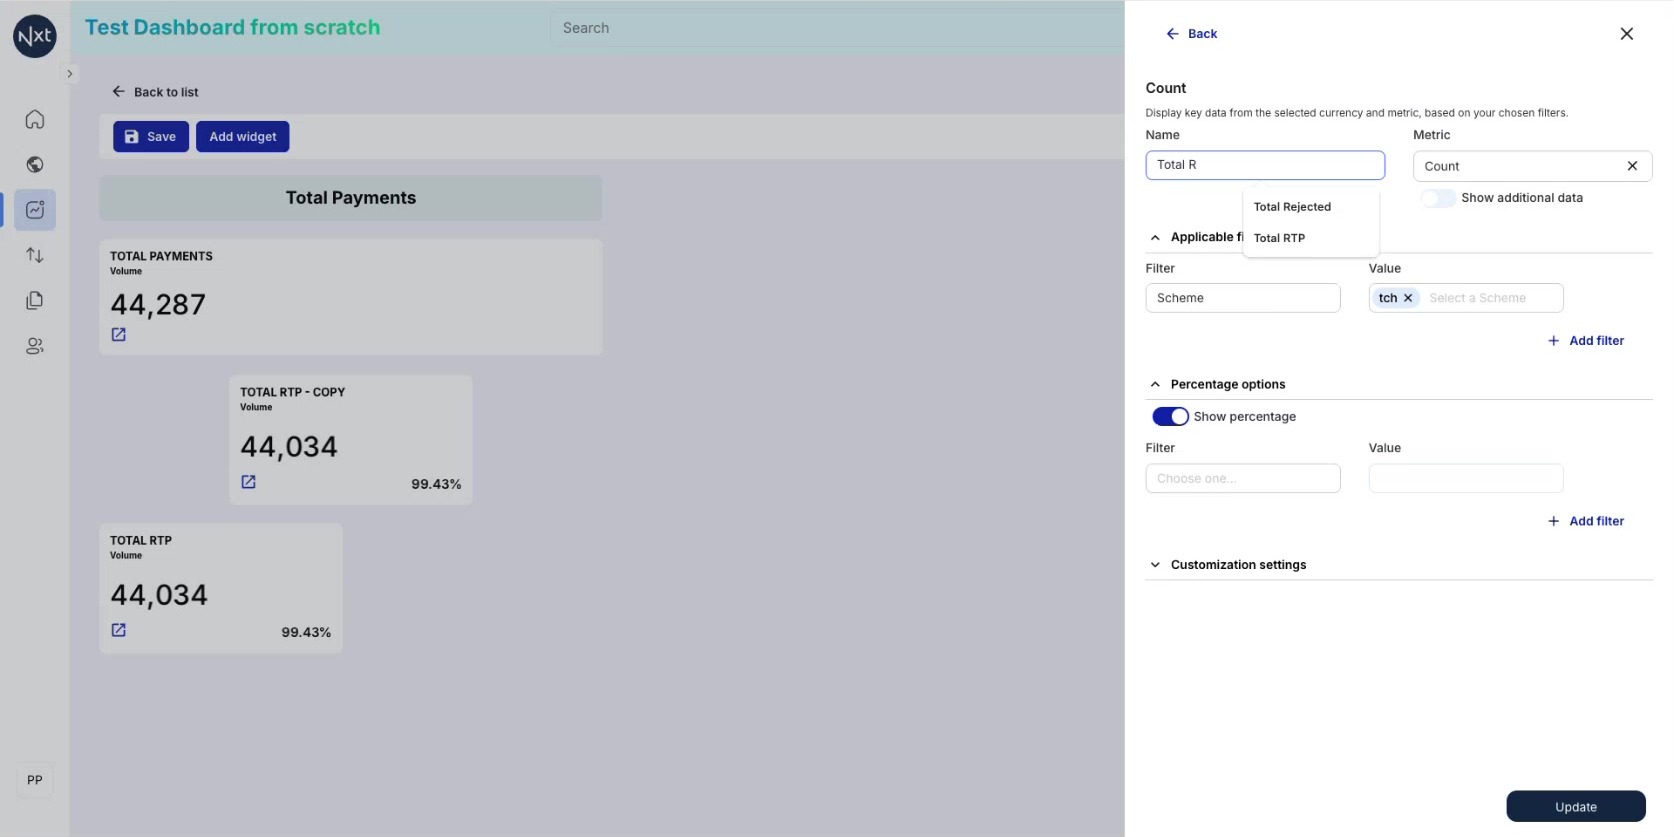The image size is (1674, 837).
Task: Click the Name input field
Action: 1265,165
